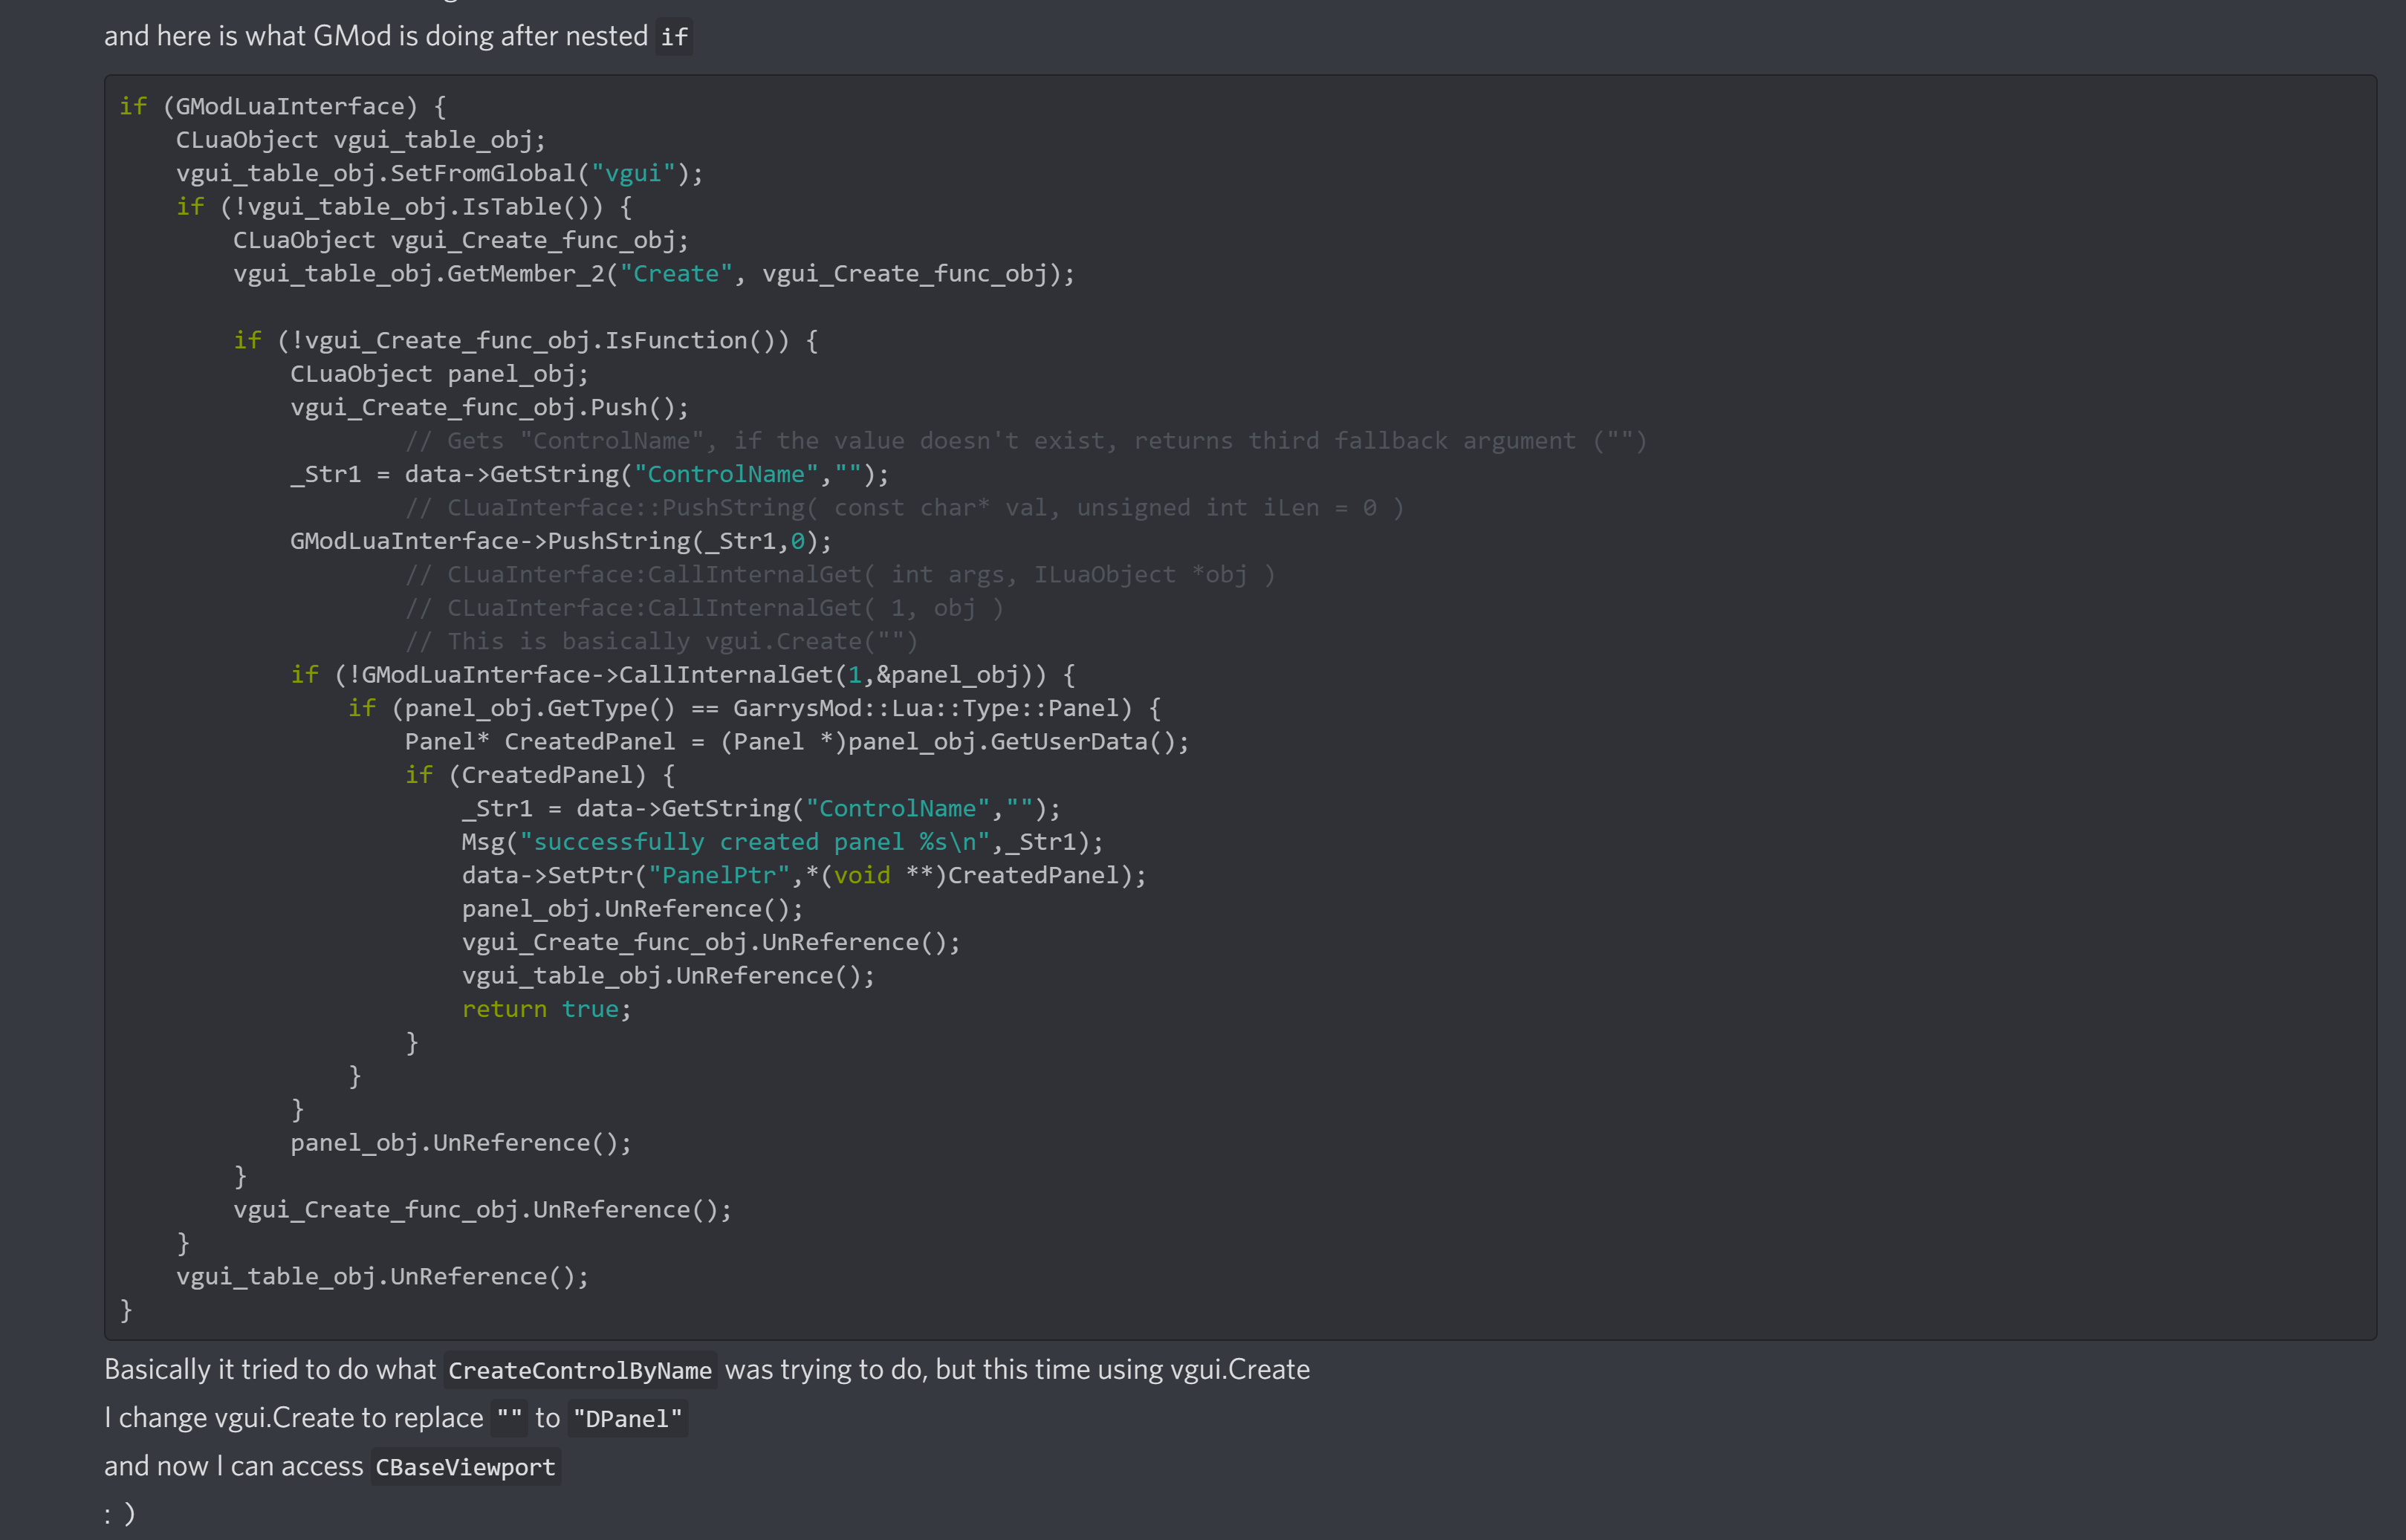Click the "PanelPtr" string literal

718,874
